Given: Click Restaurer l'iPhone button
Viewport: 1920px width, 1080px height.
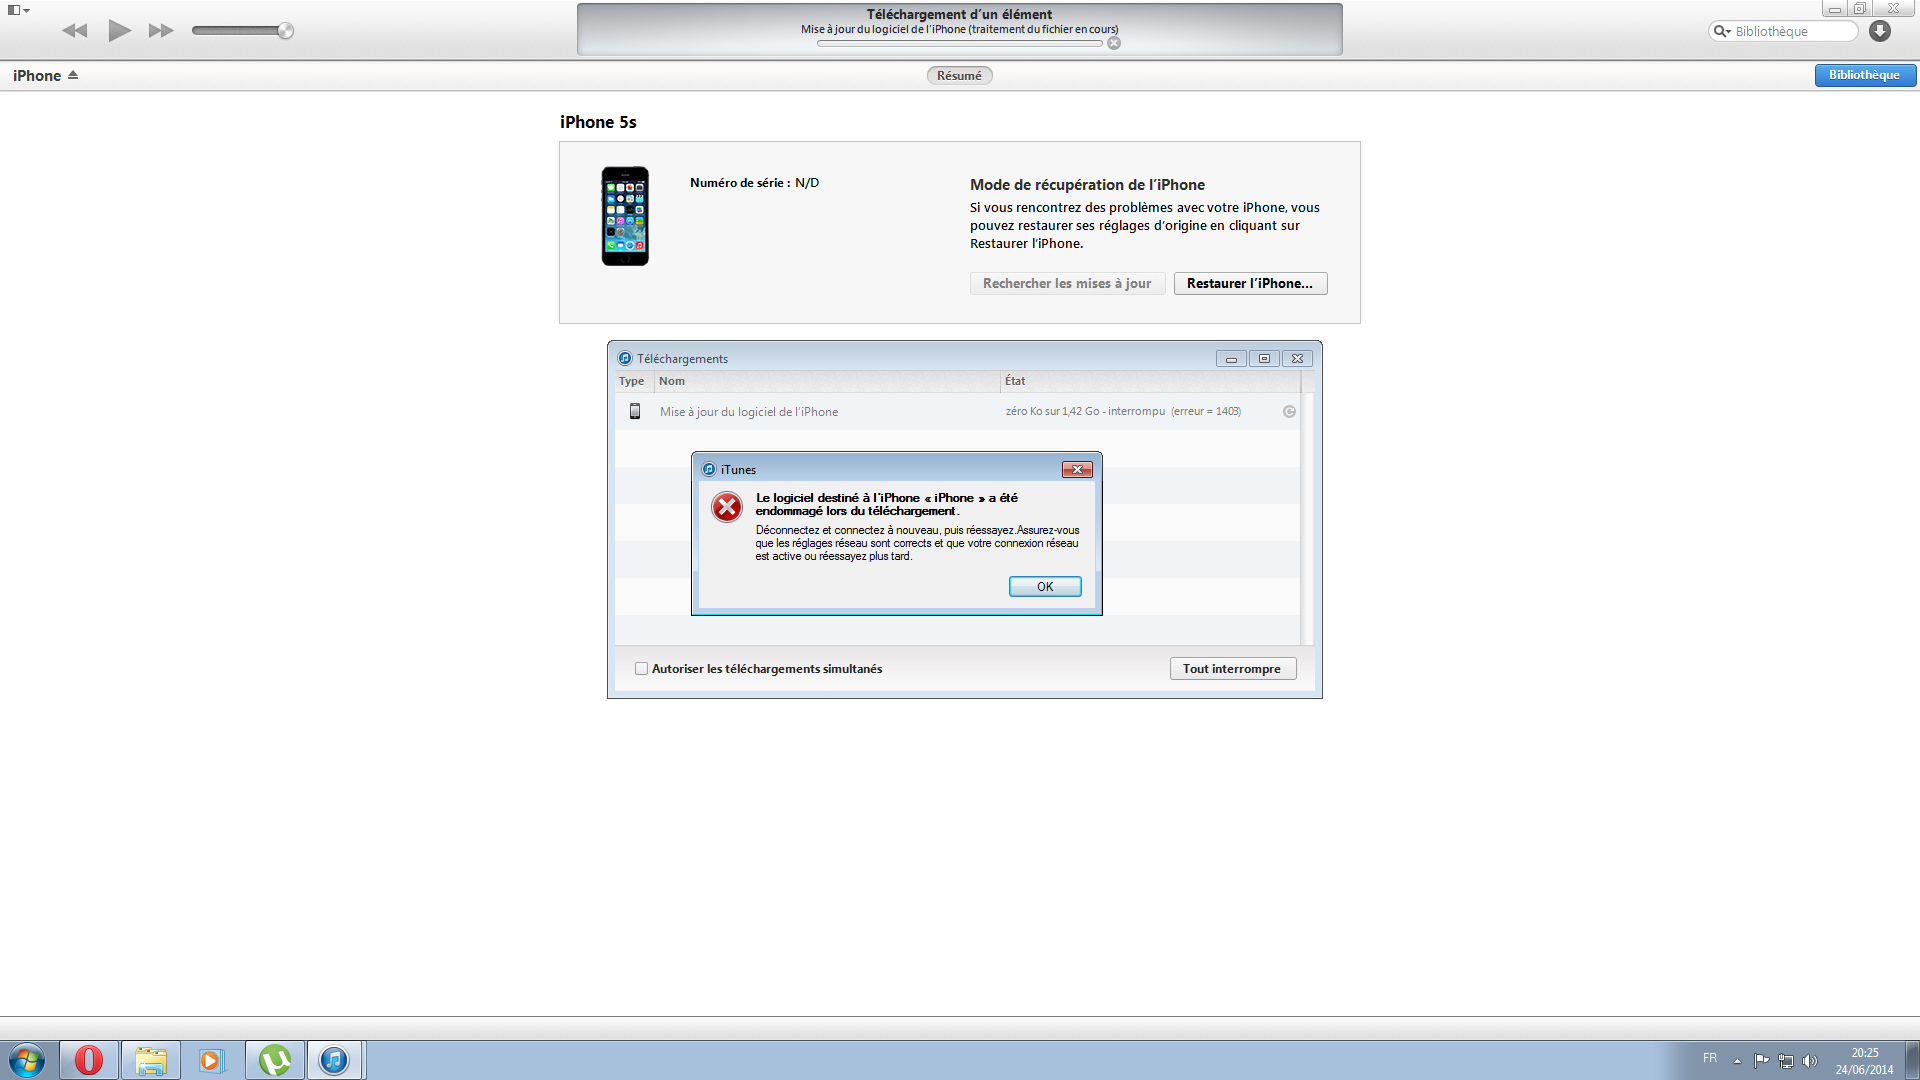Looking at the screenshot, I should [1250, 284].
